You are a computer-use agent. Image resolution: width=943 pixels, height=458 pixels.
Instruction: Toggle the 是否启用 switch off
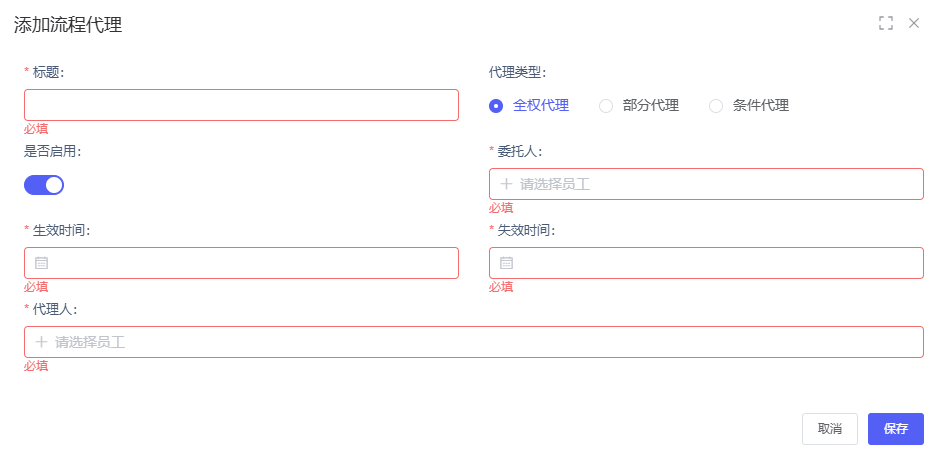coord(44,184)
